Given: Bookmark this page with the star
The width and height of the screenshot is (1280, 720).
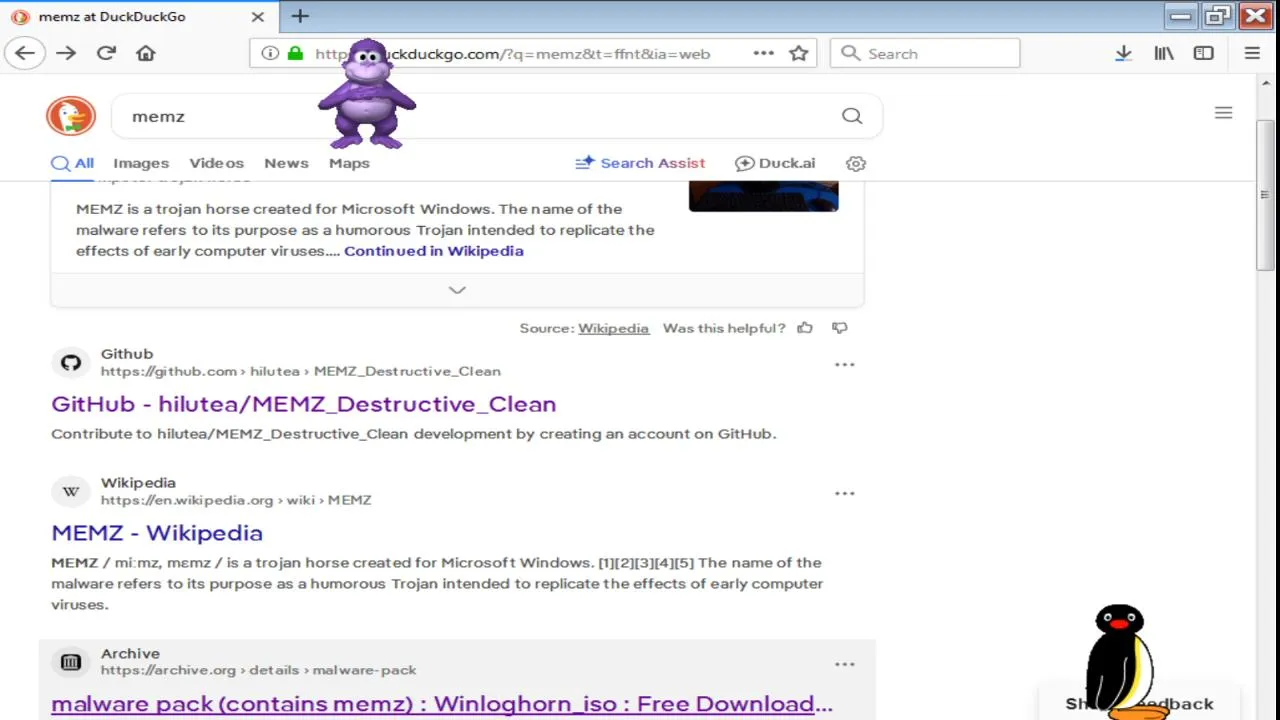Looking at the screenshot, I should (798, 53).
